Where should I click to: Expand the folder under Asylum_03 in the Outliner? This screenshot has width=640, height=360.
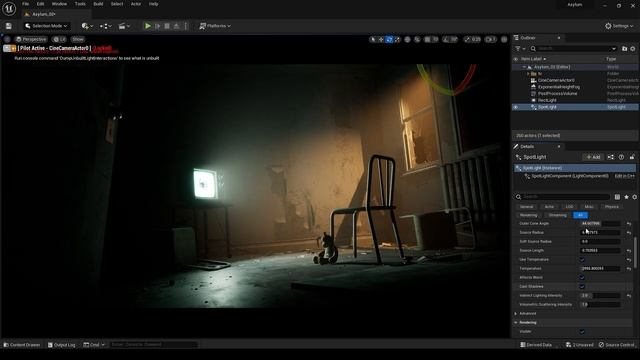[x=528, y=73]
